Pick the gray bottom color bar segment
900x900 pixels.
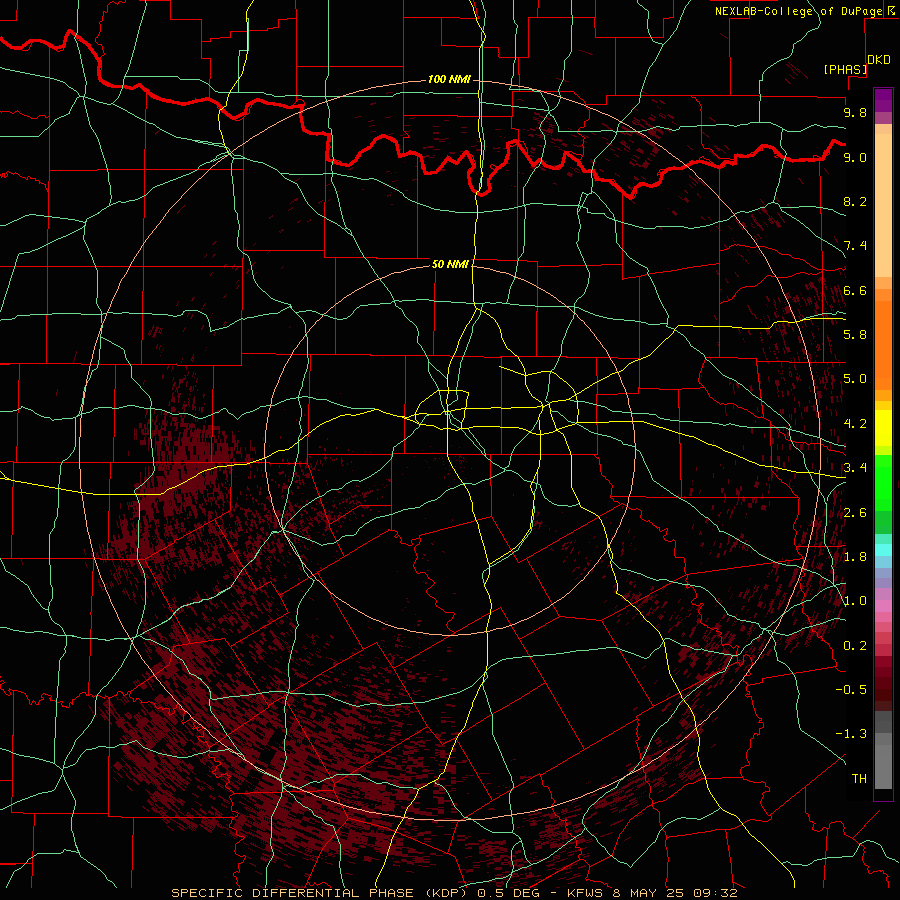click(883, 766)
